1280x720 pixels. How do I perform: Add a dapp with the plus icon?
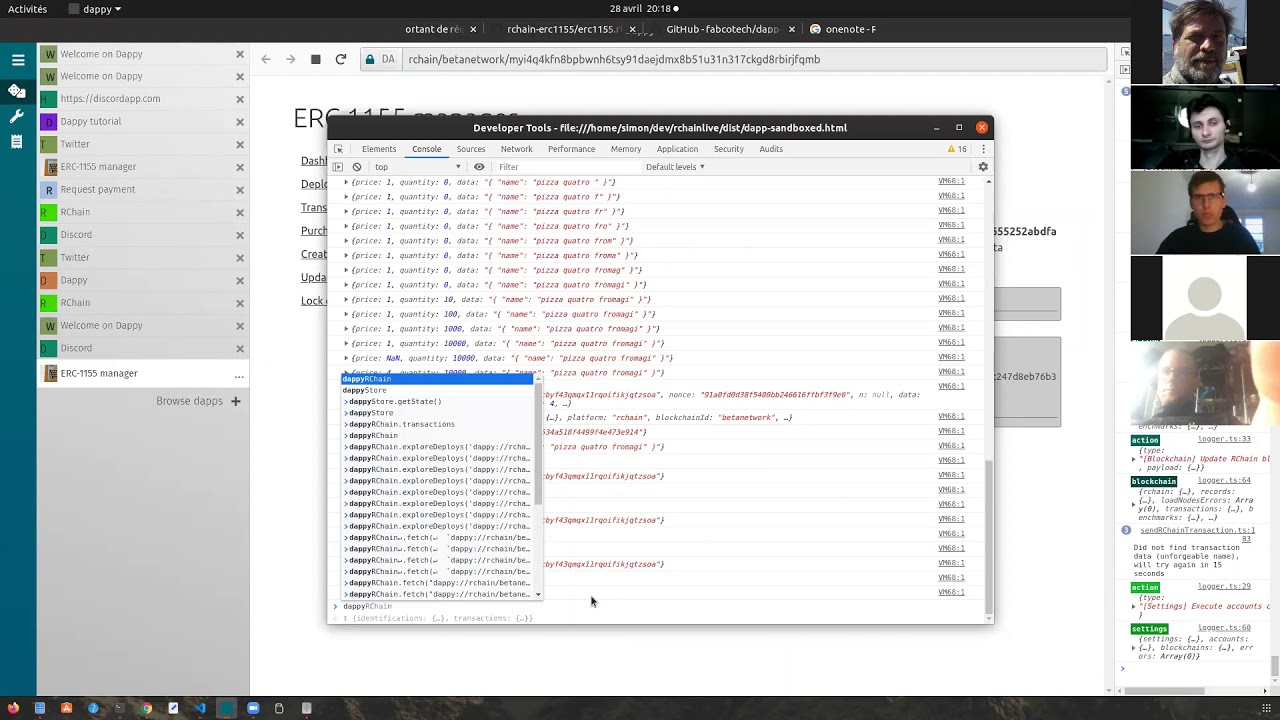click(x=236, y=401)
